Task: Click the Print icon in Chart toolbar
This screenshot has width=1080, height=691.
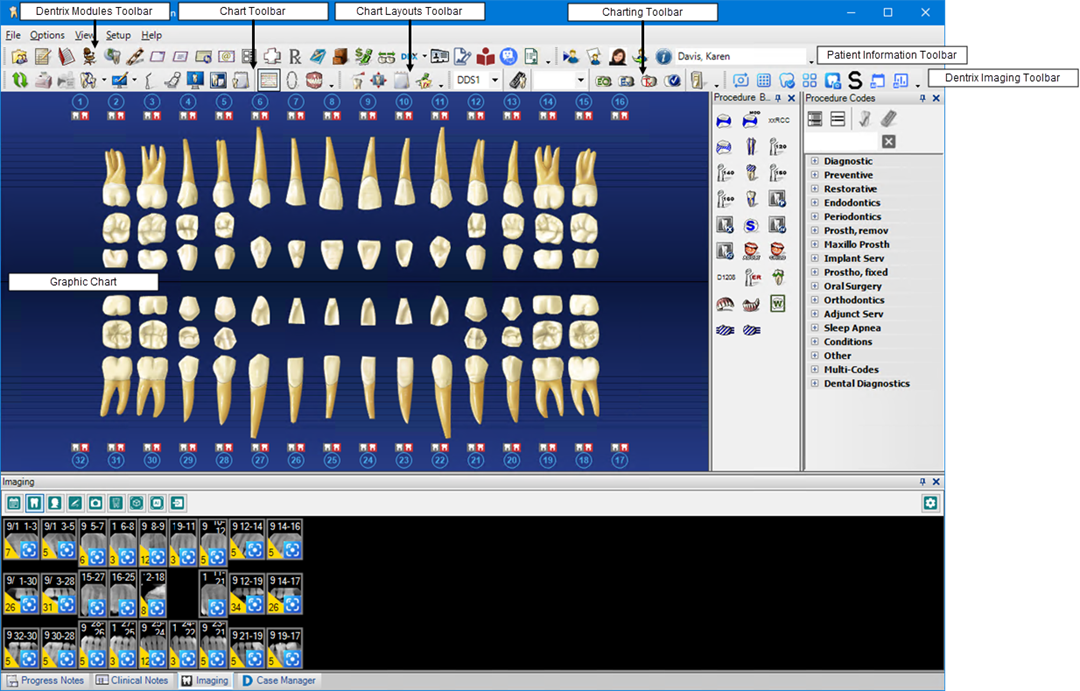Action: pos(44,80)
